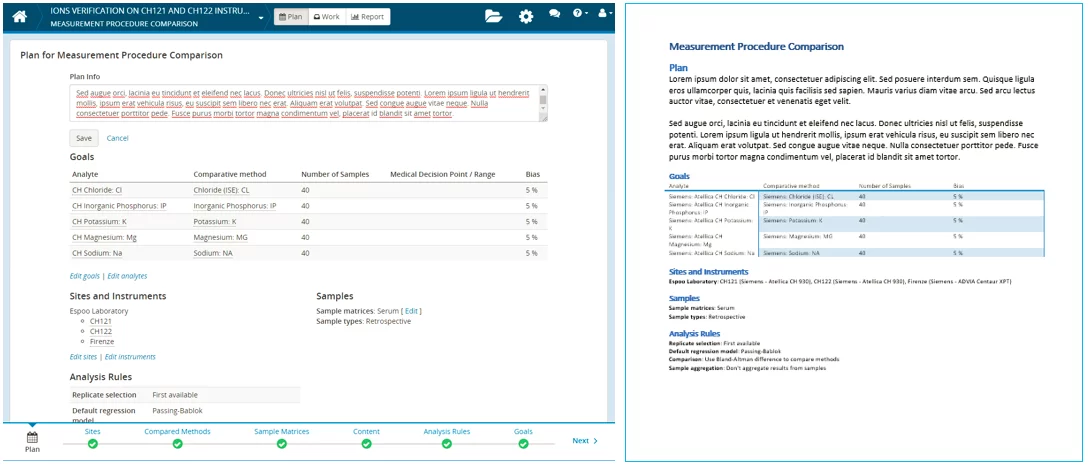The image size is (1089, 467).
Task: Click the Cancel link
Action: click(117, 138)
